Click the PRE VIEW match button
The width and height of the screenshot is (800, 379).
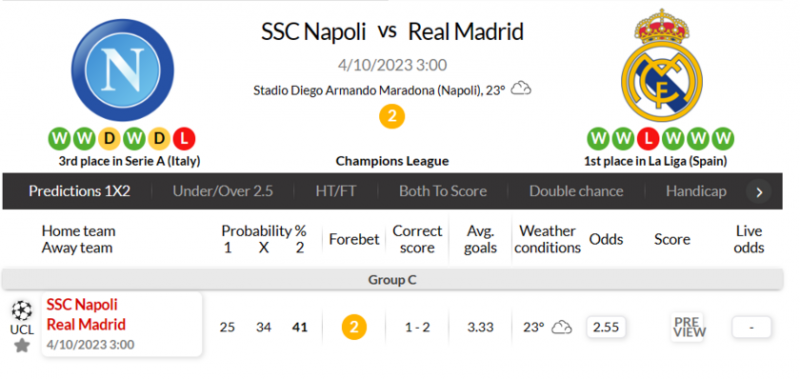(x=687, y=327)
